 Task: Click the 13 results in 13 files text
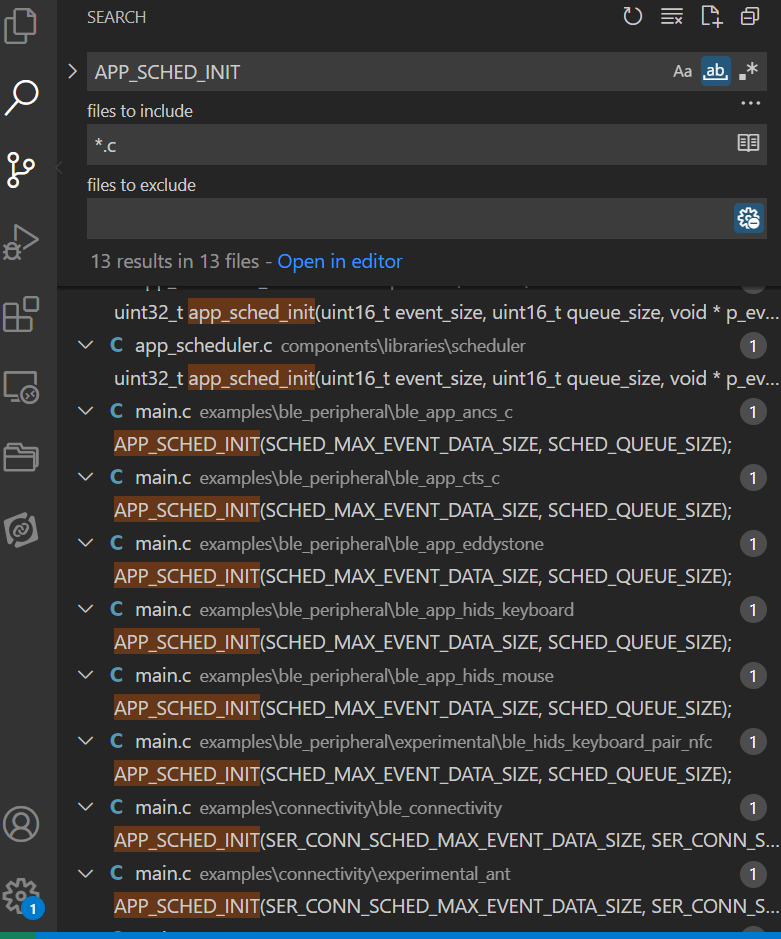pos(175,262)
